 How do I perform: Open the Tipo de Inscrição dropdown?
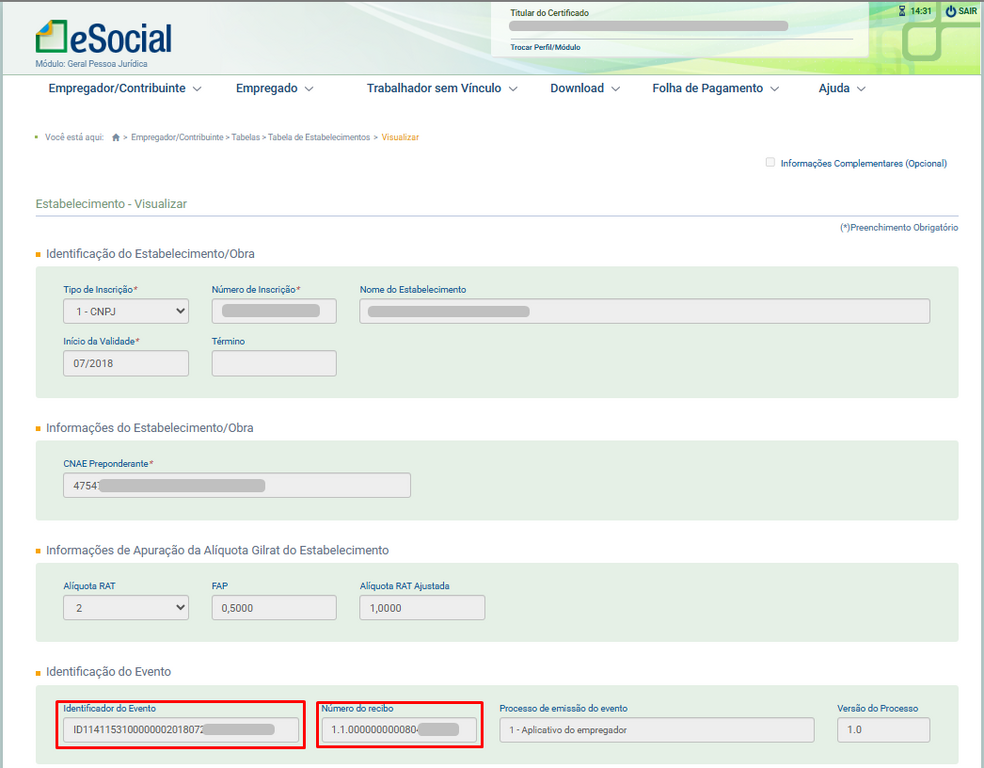pyautogui.click(x=126, y=311)
